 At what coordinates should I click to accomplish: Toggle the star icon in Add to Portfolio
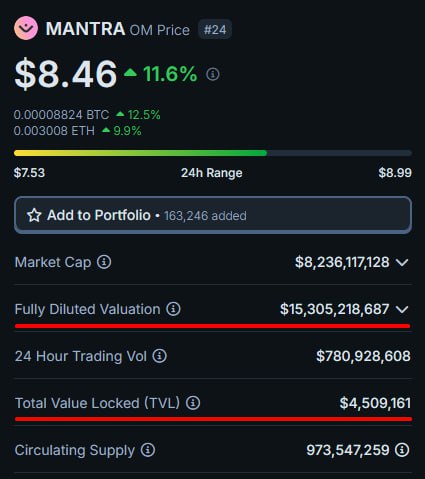(x=34, y=215)
